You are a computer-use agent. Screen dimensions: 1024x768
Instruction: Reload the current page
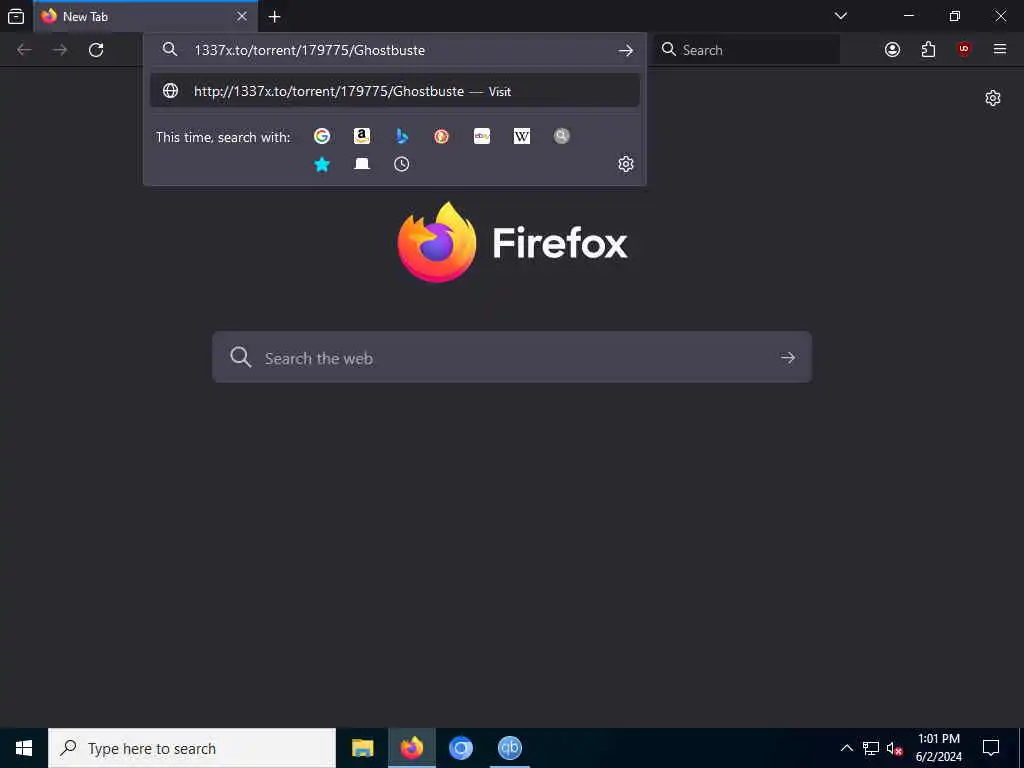[96, 50]
